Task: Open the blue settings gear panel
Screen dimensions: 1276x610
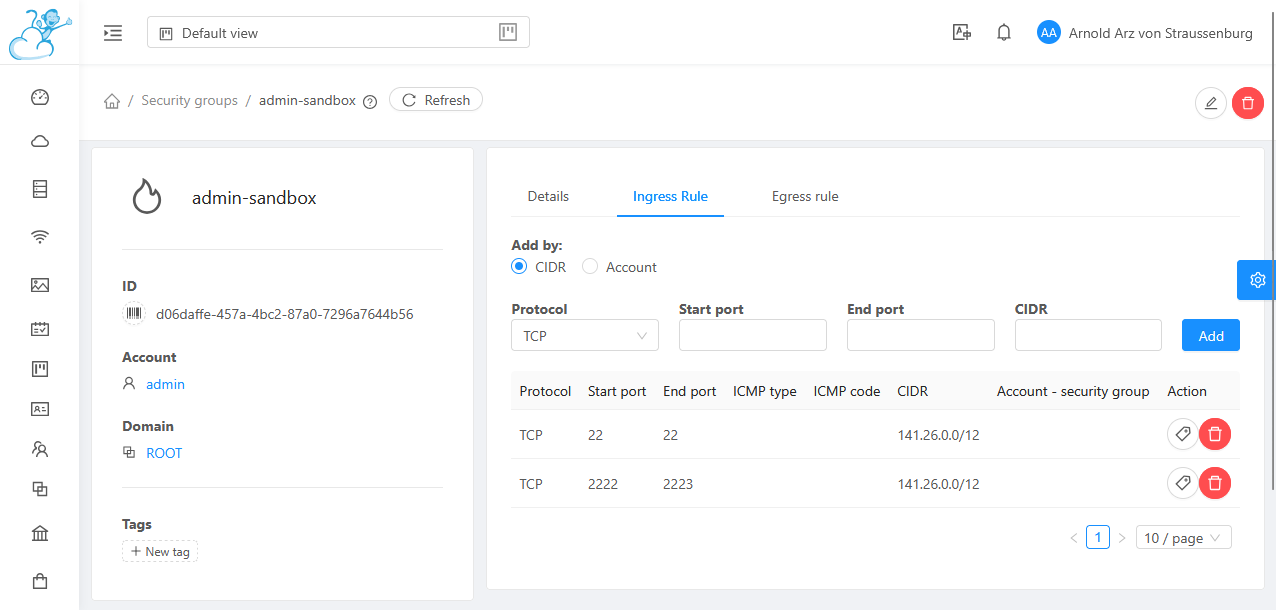Action: pos(1257,280)
